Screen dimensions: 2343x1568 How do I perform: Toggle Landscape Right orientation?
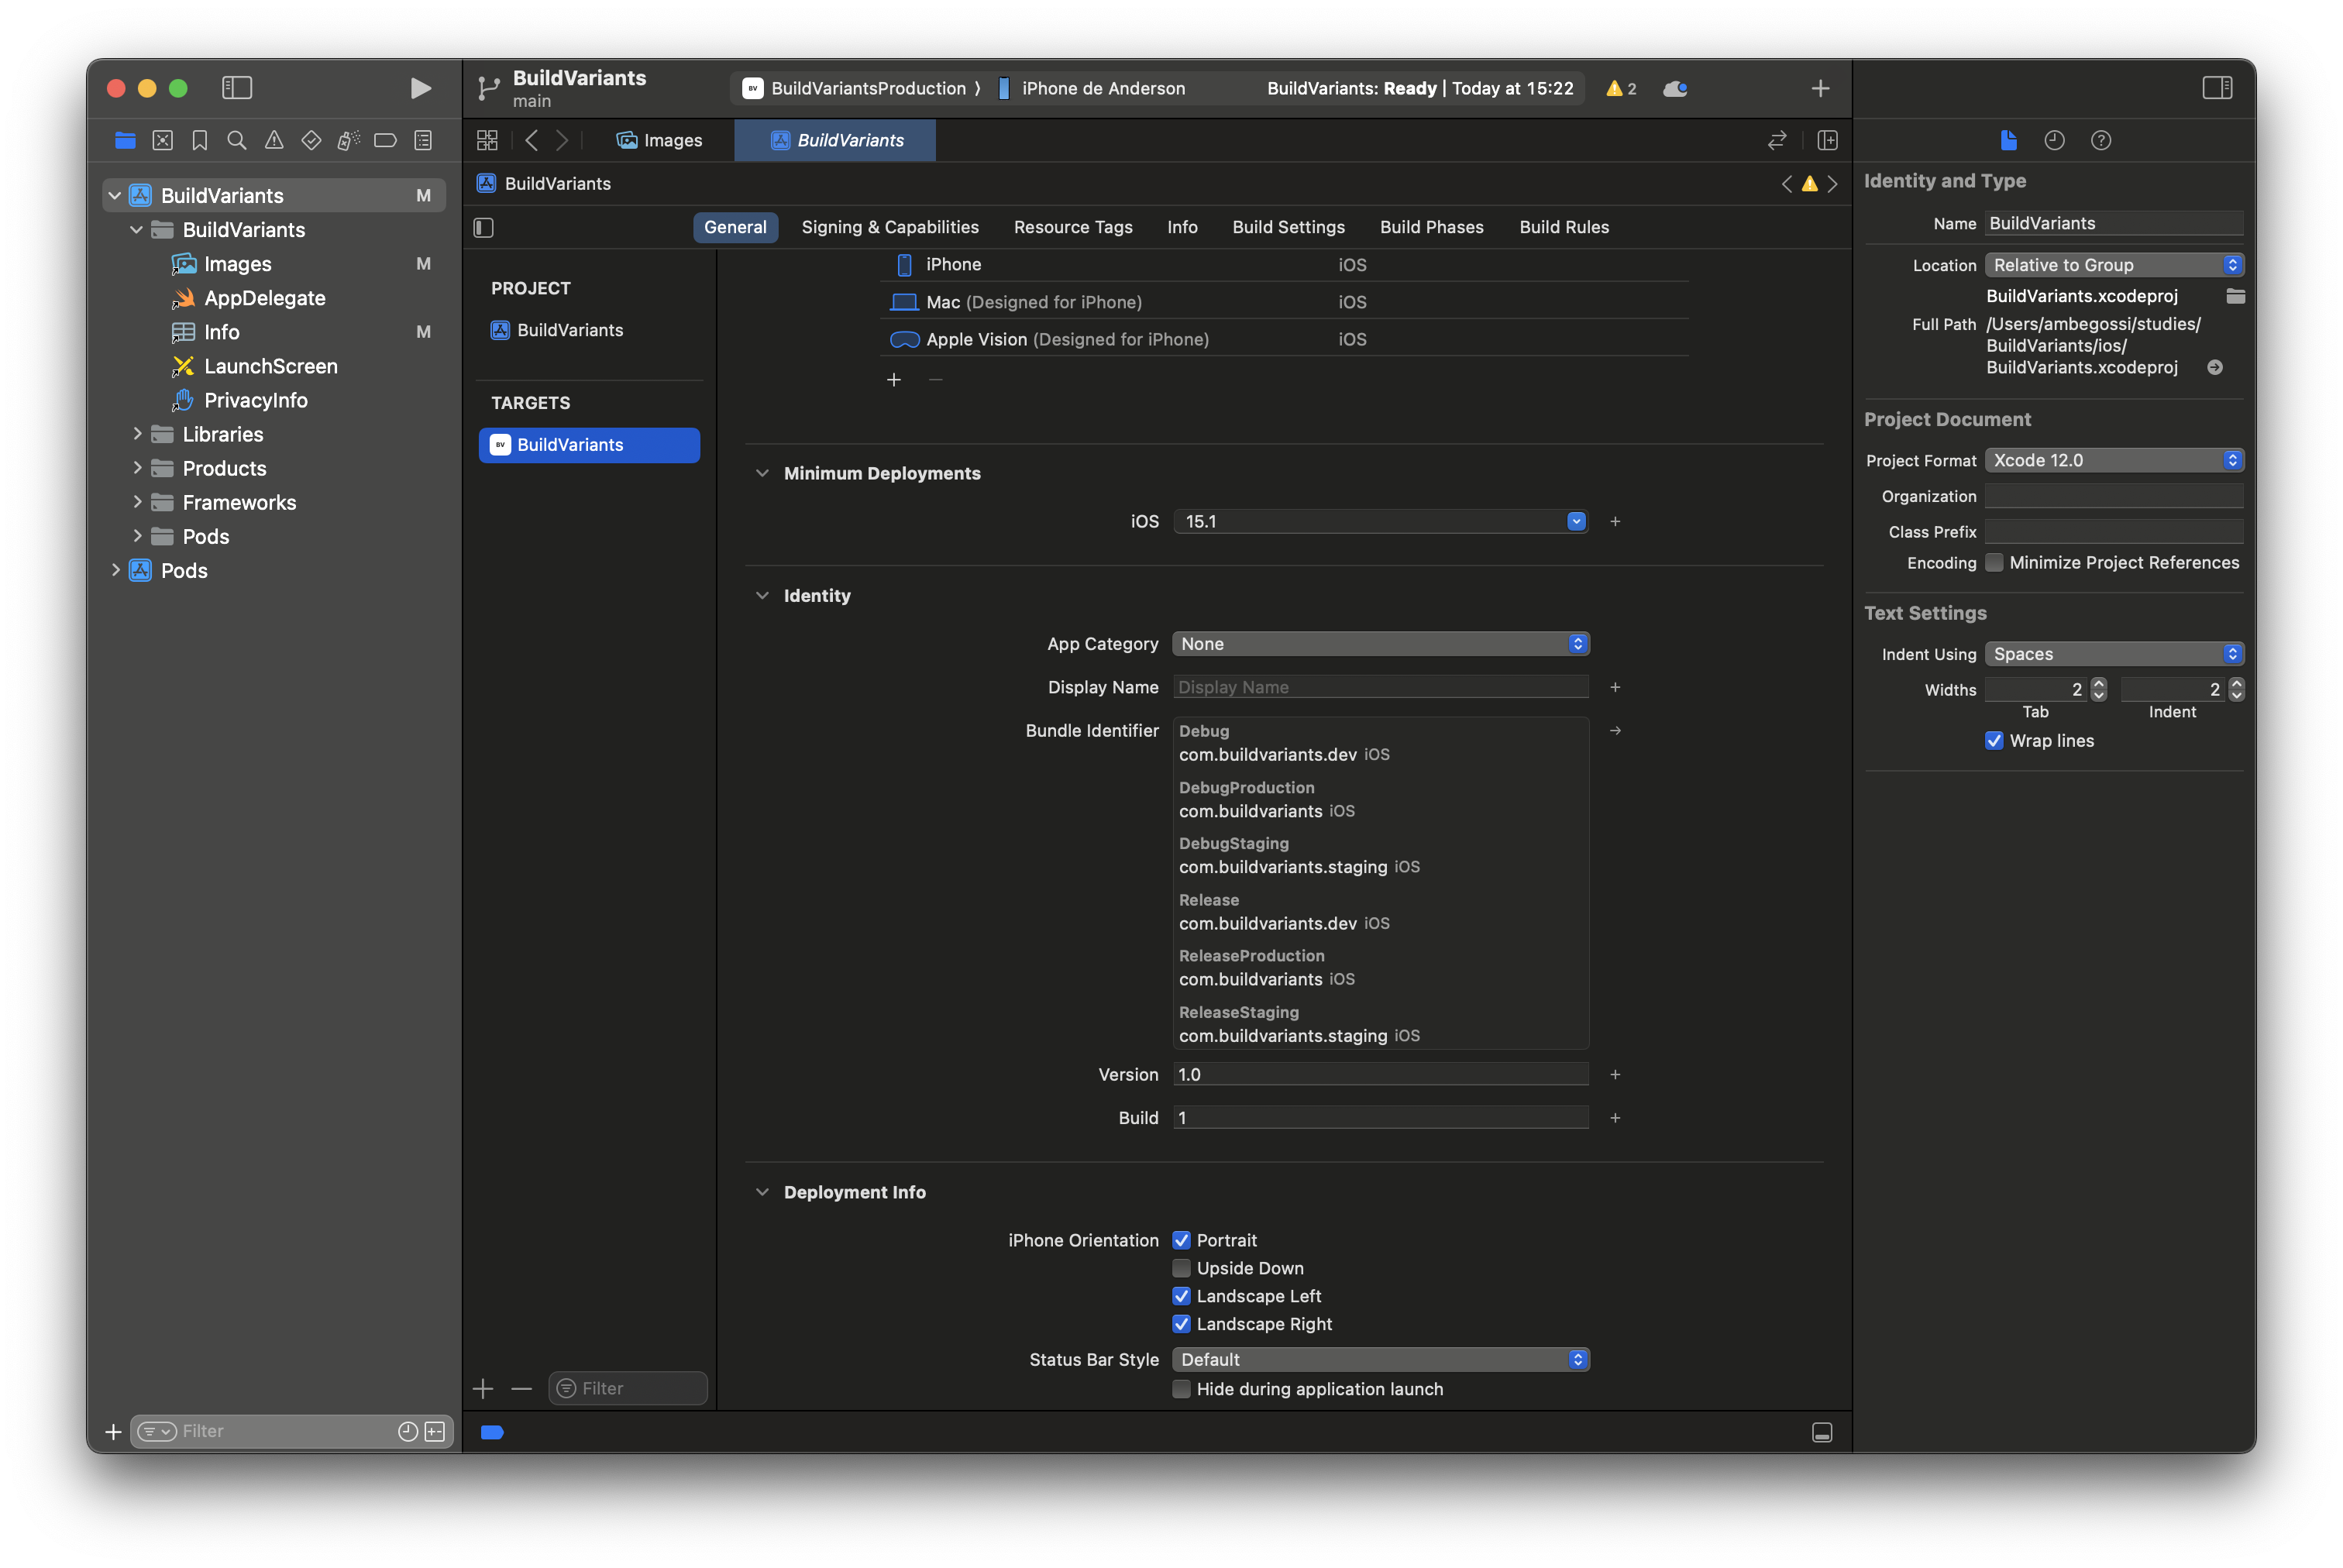pyautogui.click(x=1181, y=1324)
